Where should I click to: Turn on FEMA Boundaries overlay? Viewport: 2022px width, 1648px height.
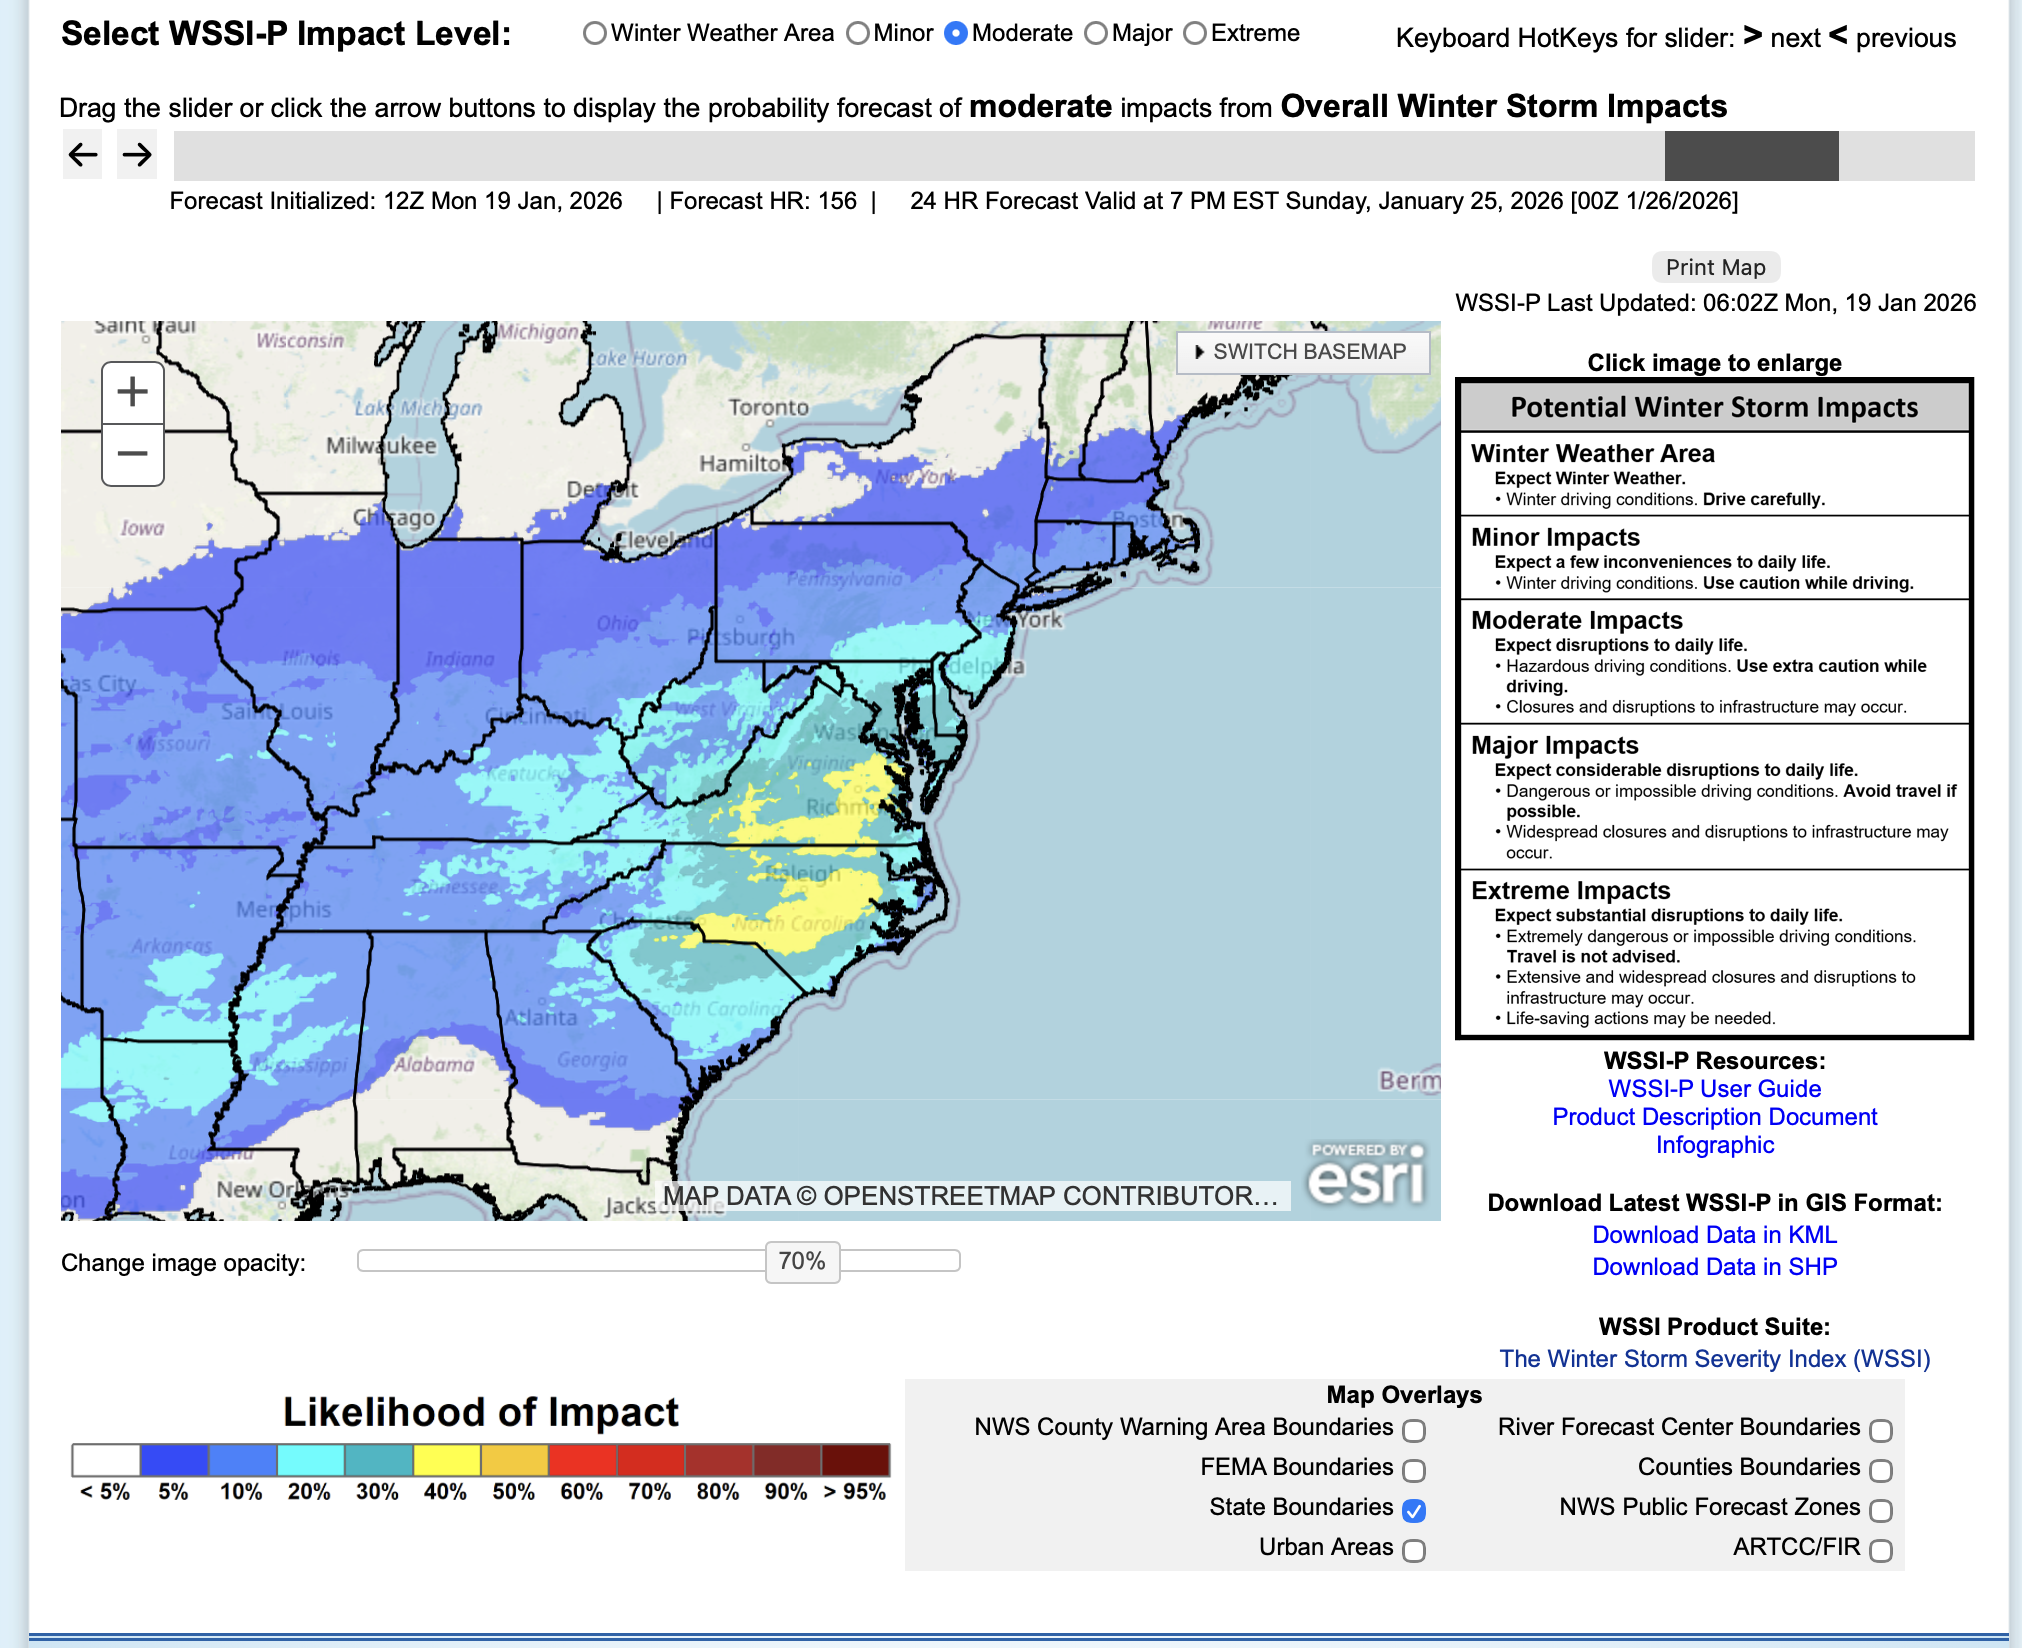tap(1414, 1470)
